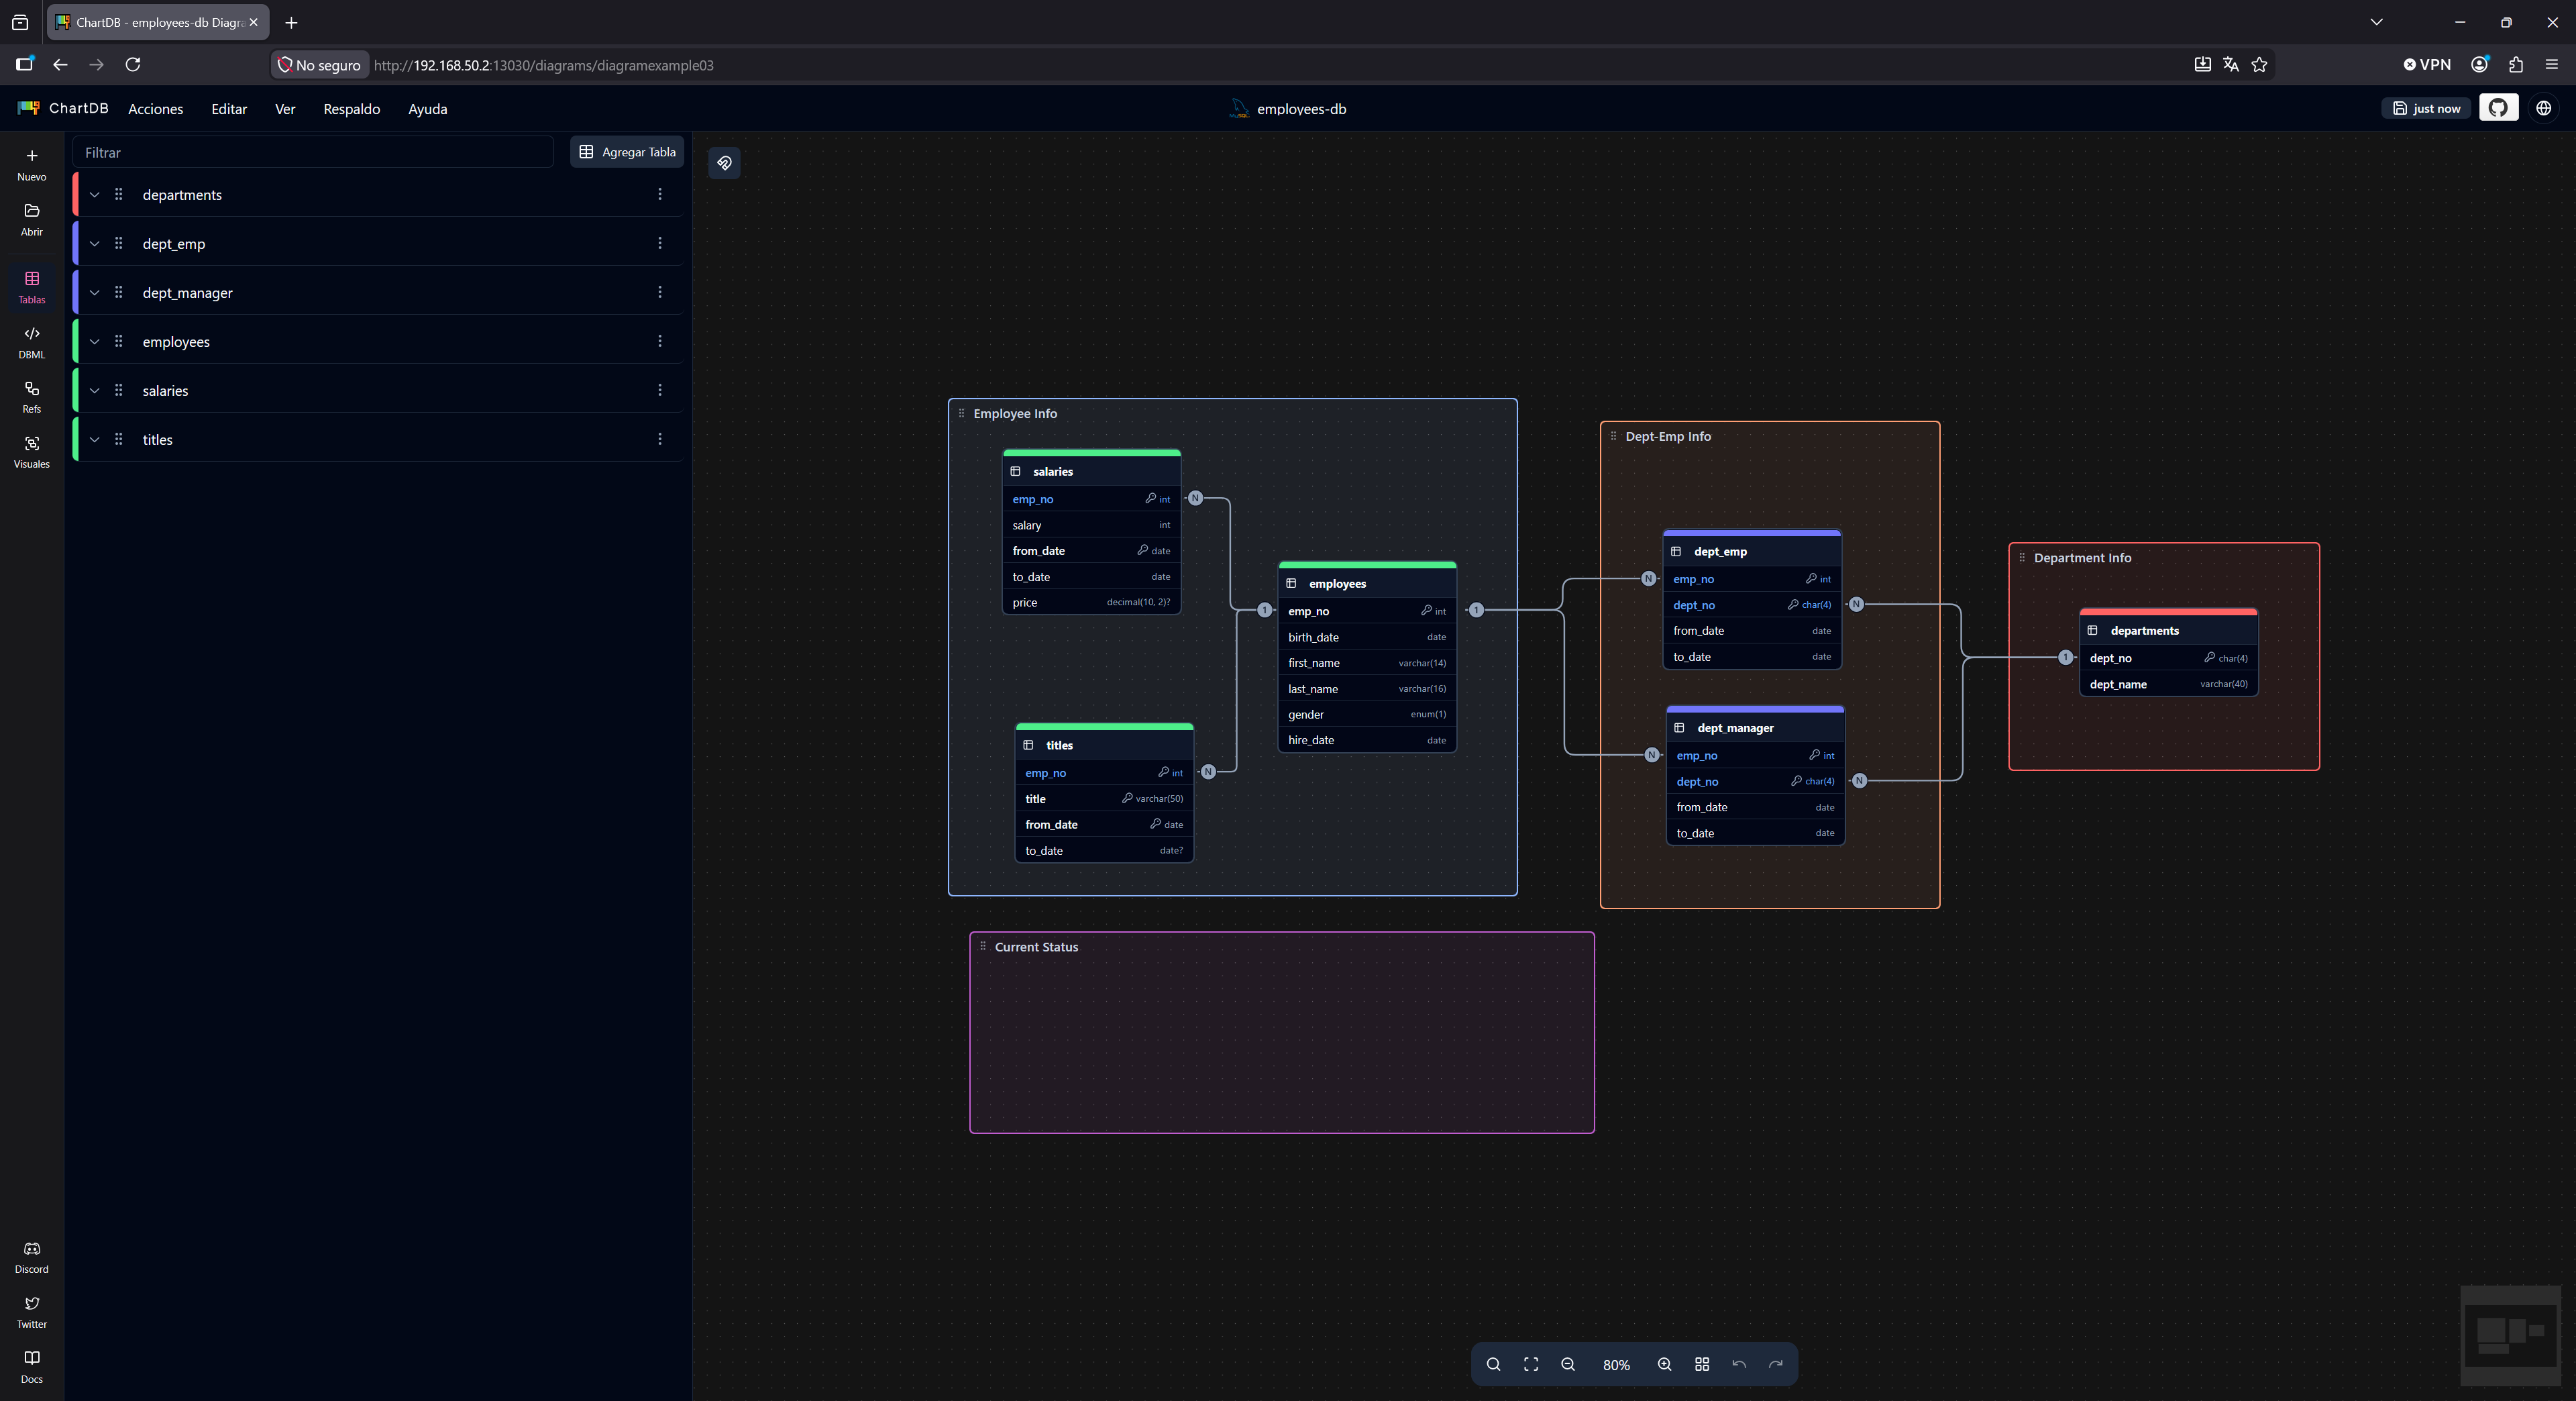Viewport: 2576px width, 1401px height.
Task: Click the canvas highlight overlapping tables icon
Action: 725,163
